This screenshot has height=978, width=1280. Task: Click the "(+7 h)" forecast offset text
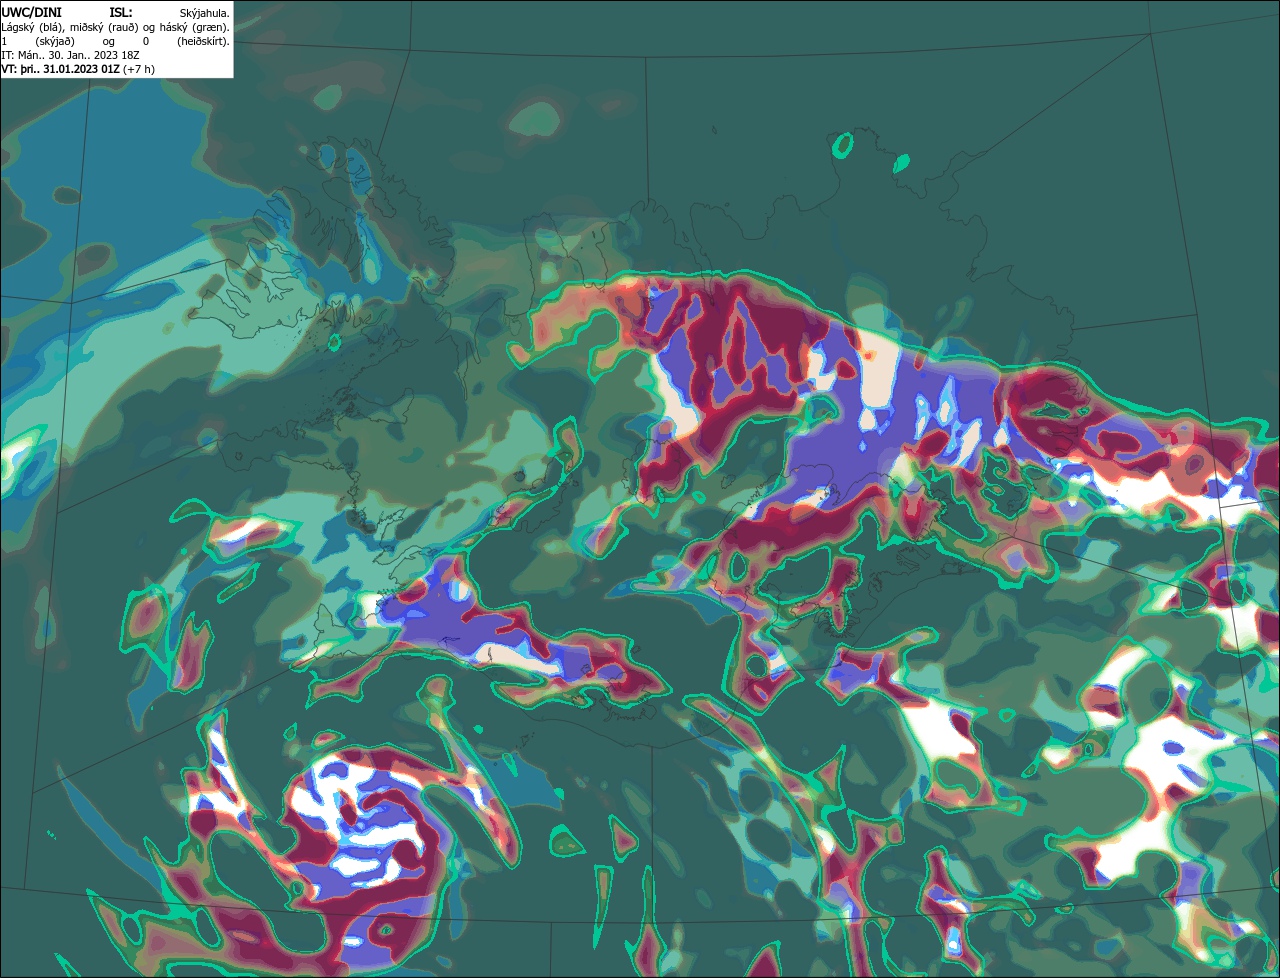(139, 69)
